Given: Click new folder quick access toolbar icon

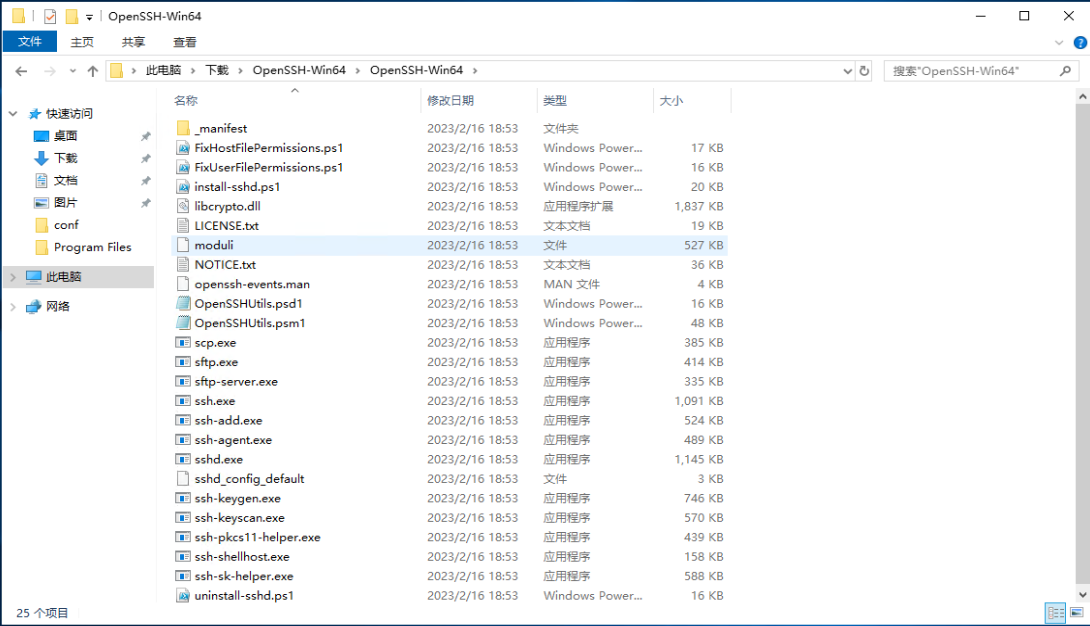Looking at the screenshot, I should pos(72,16).
